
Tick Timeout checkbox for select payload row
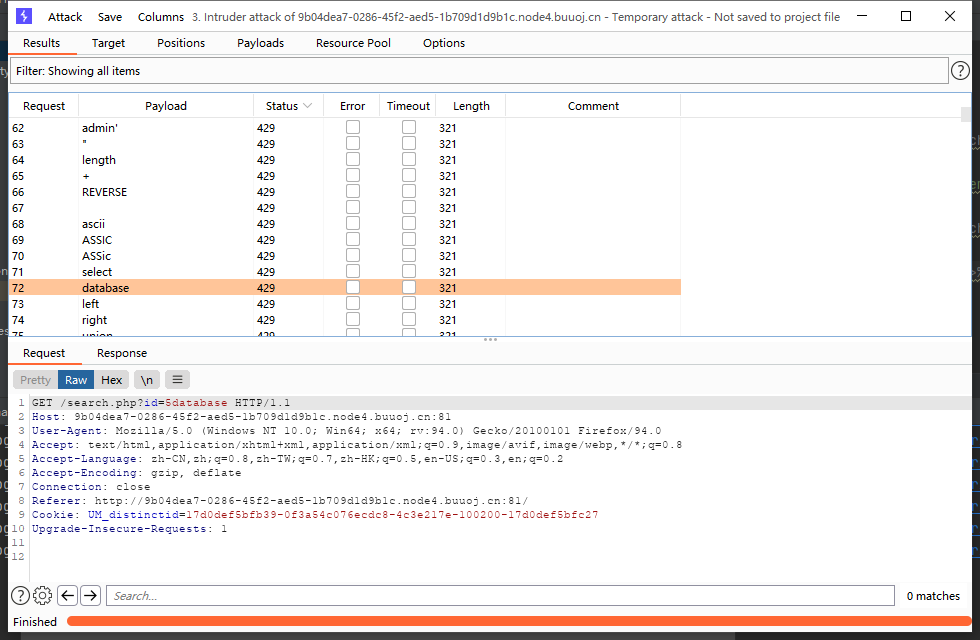(409, 272)
